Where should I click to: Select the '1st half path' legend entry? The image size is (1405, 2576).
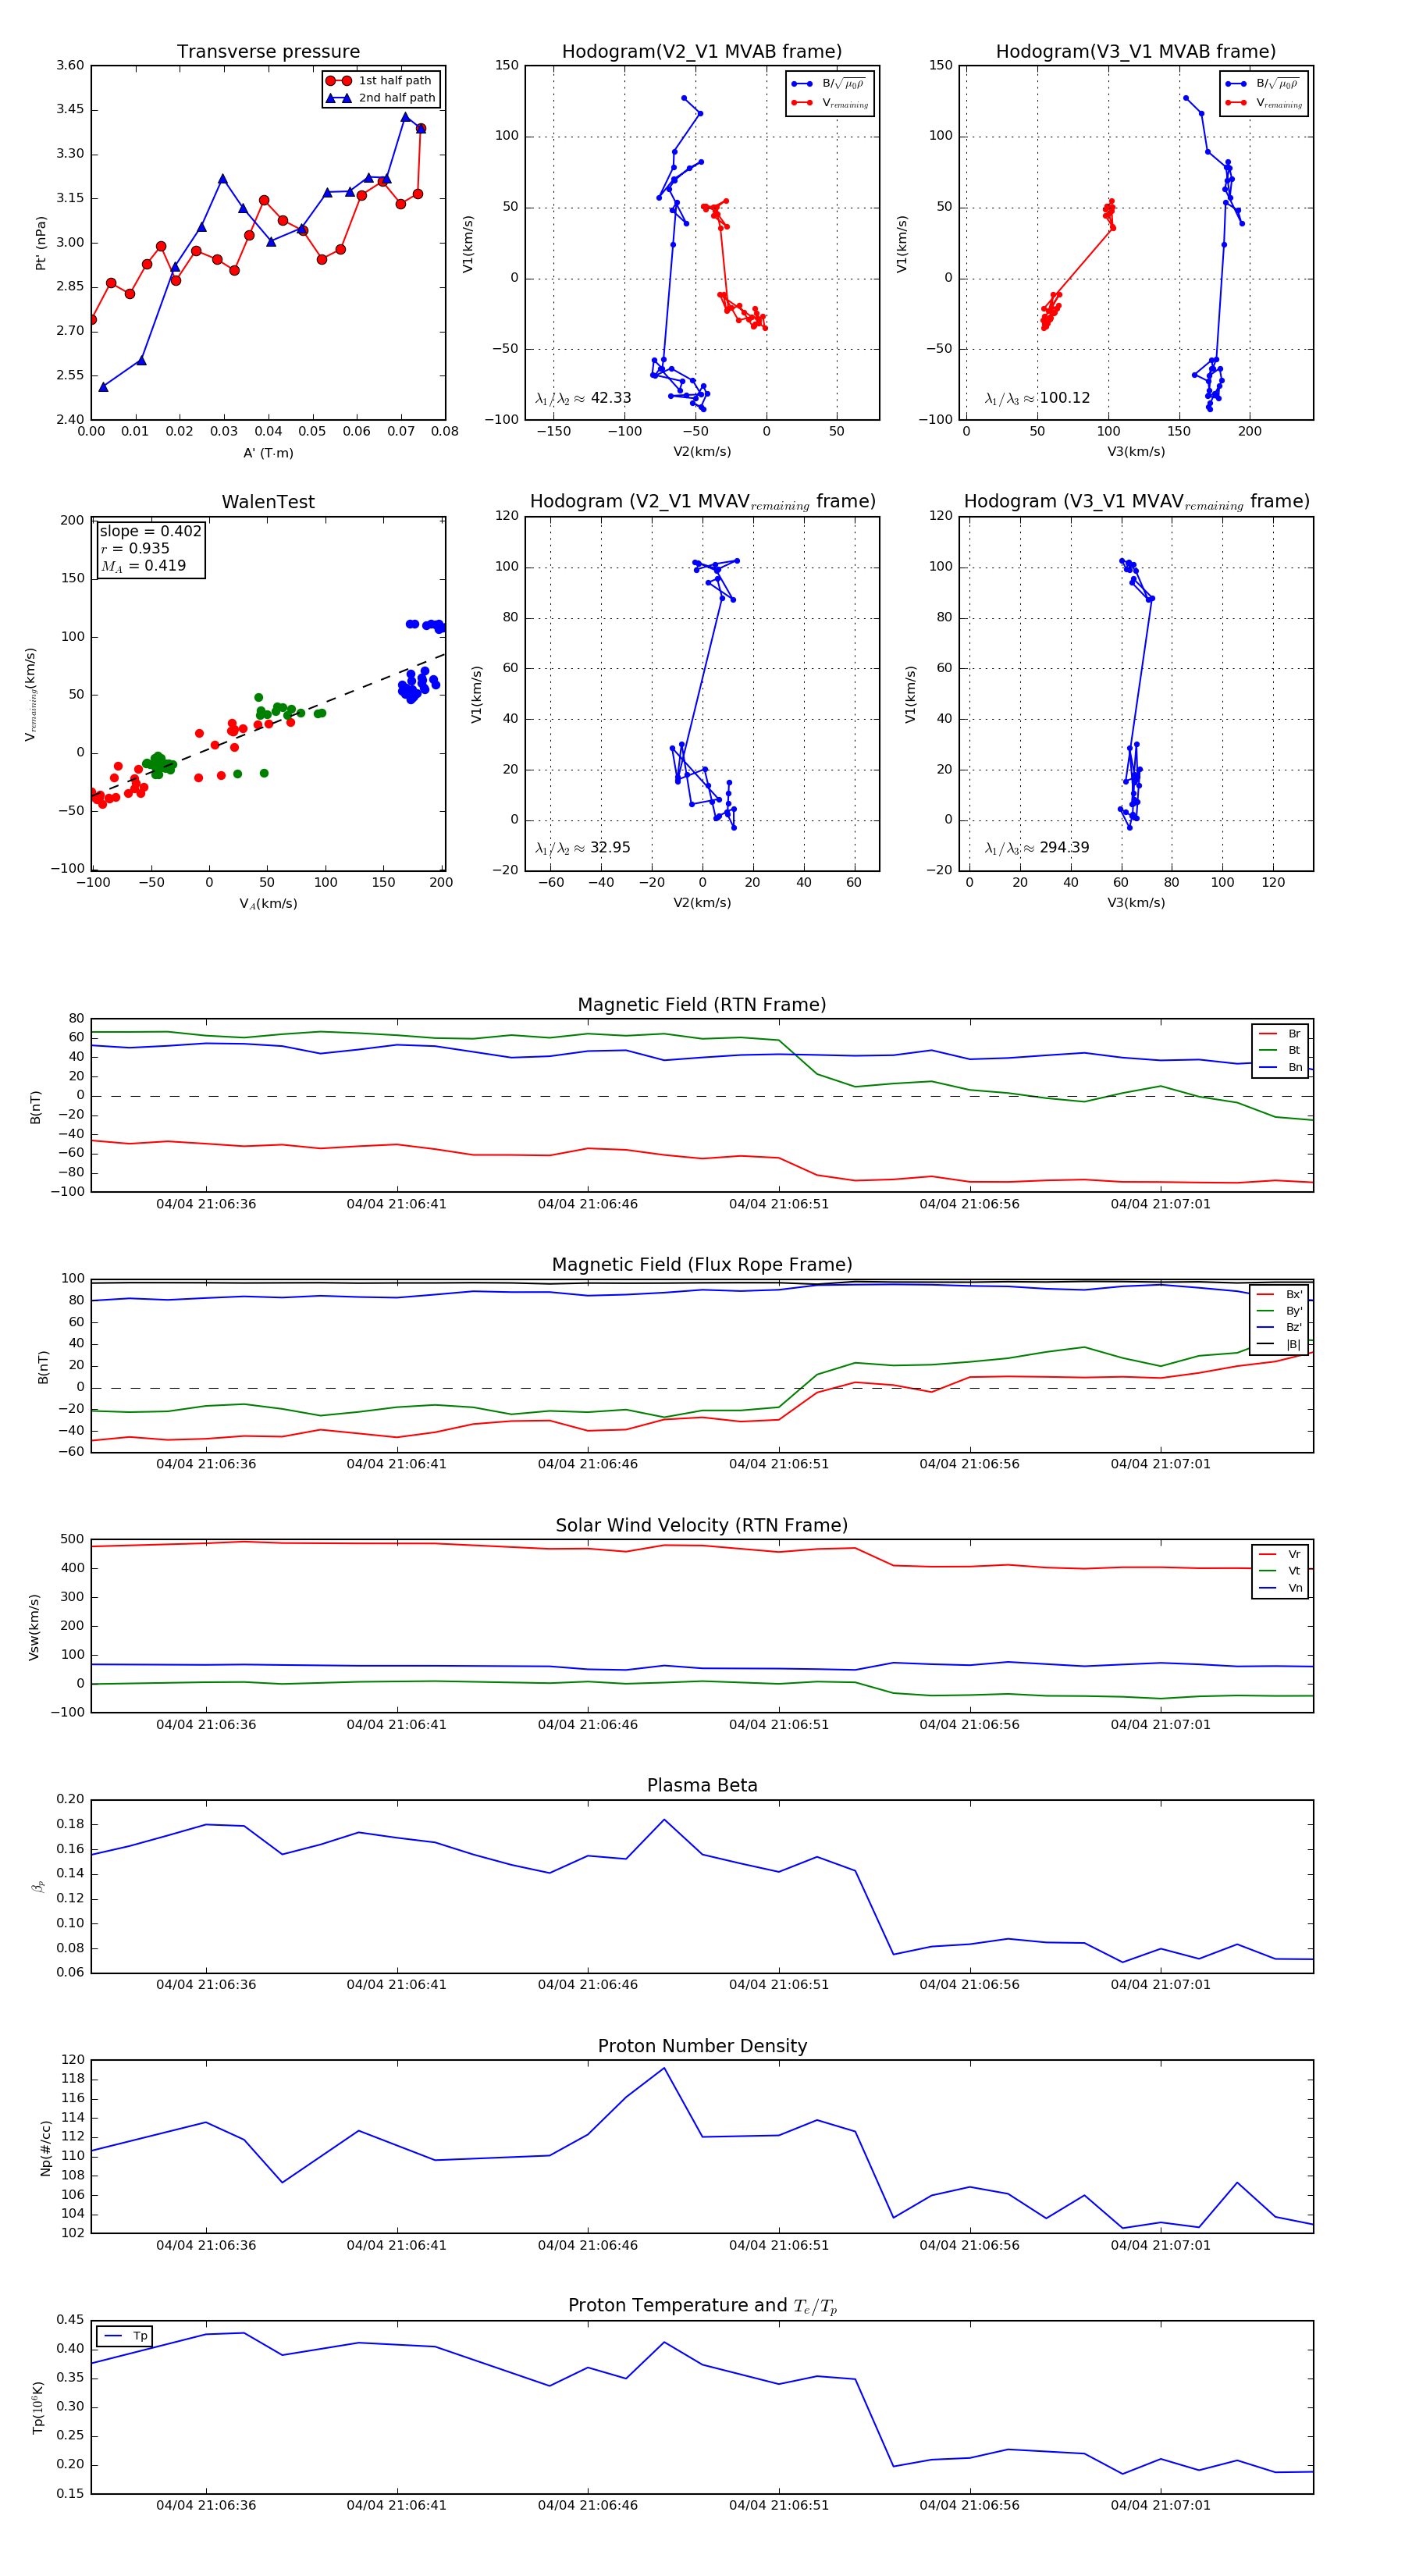[381, 81]
